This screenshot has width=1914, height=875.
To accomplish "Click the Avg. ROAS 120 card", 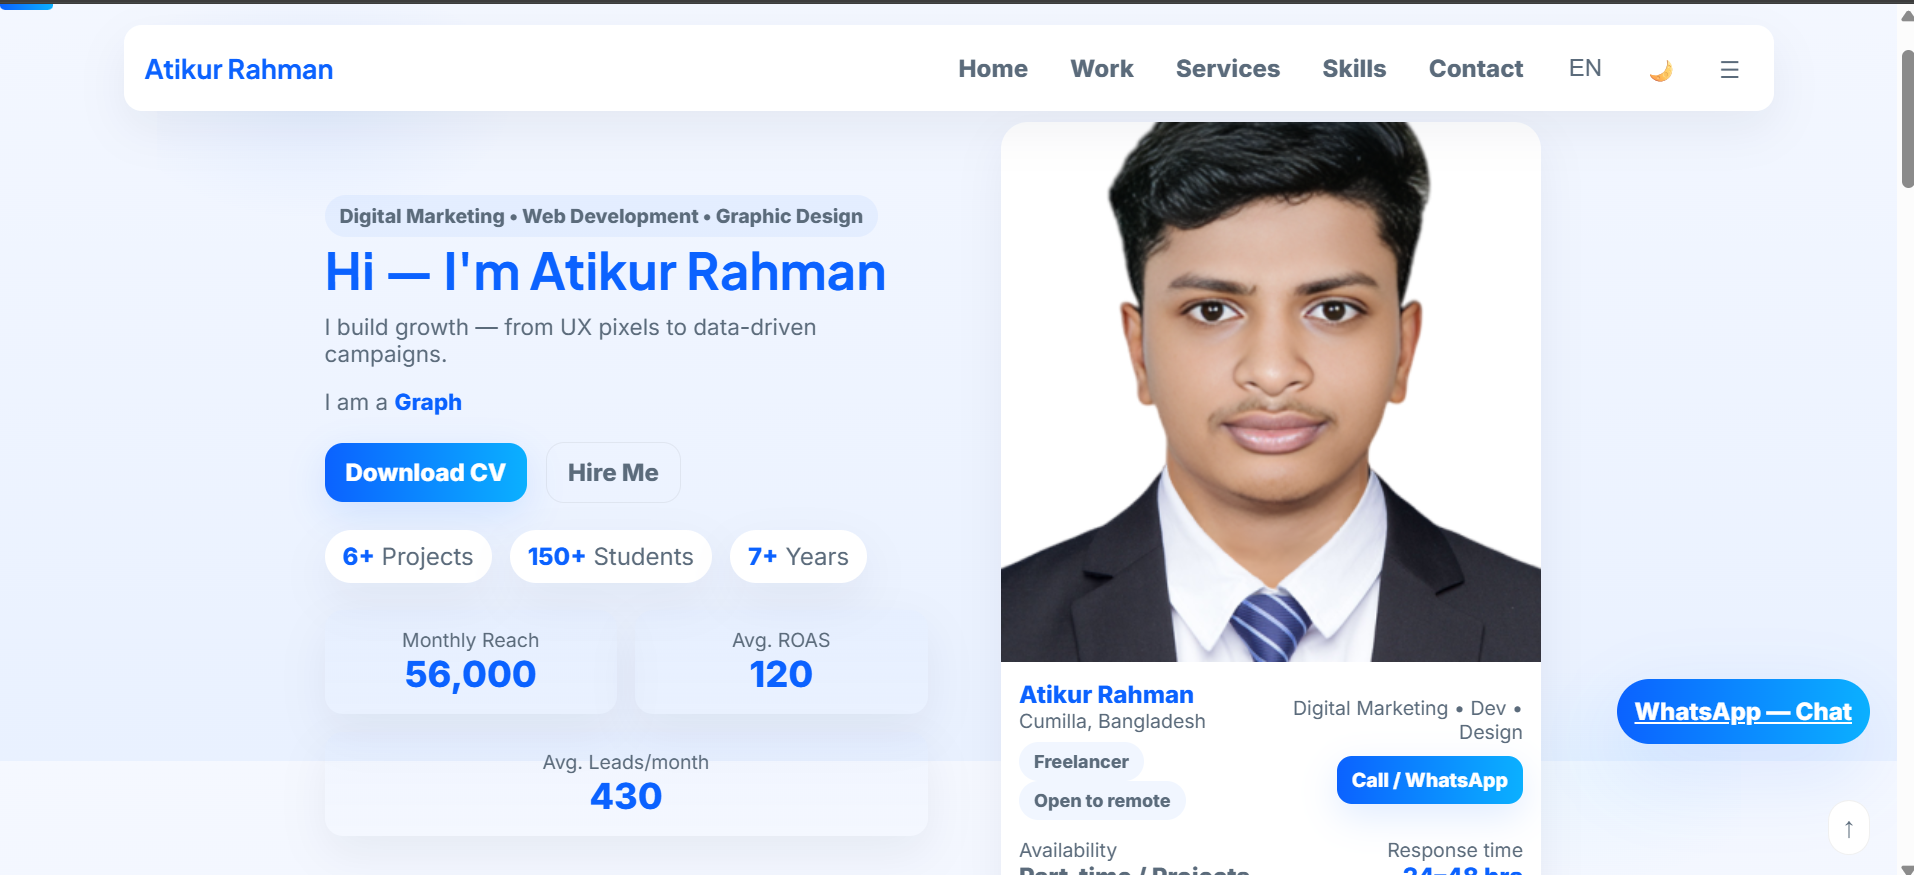I will point(781,661).
